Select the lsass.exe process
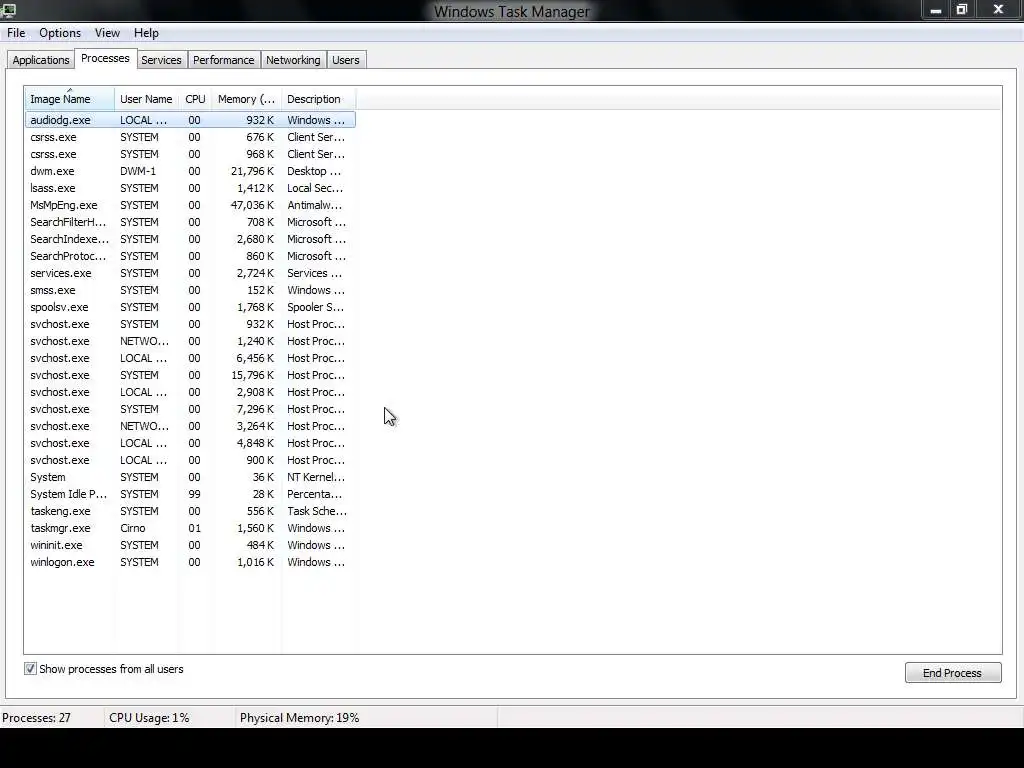 tap(190, 188)
